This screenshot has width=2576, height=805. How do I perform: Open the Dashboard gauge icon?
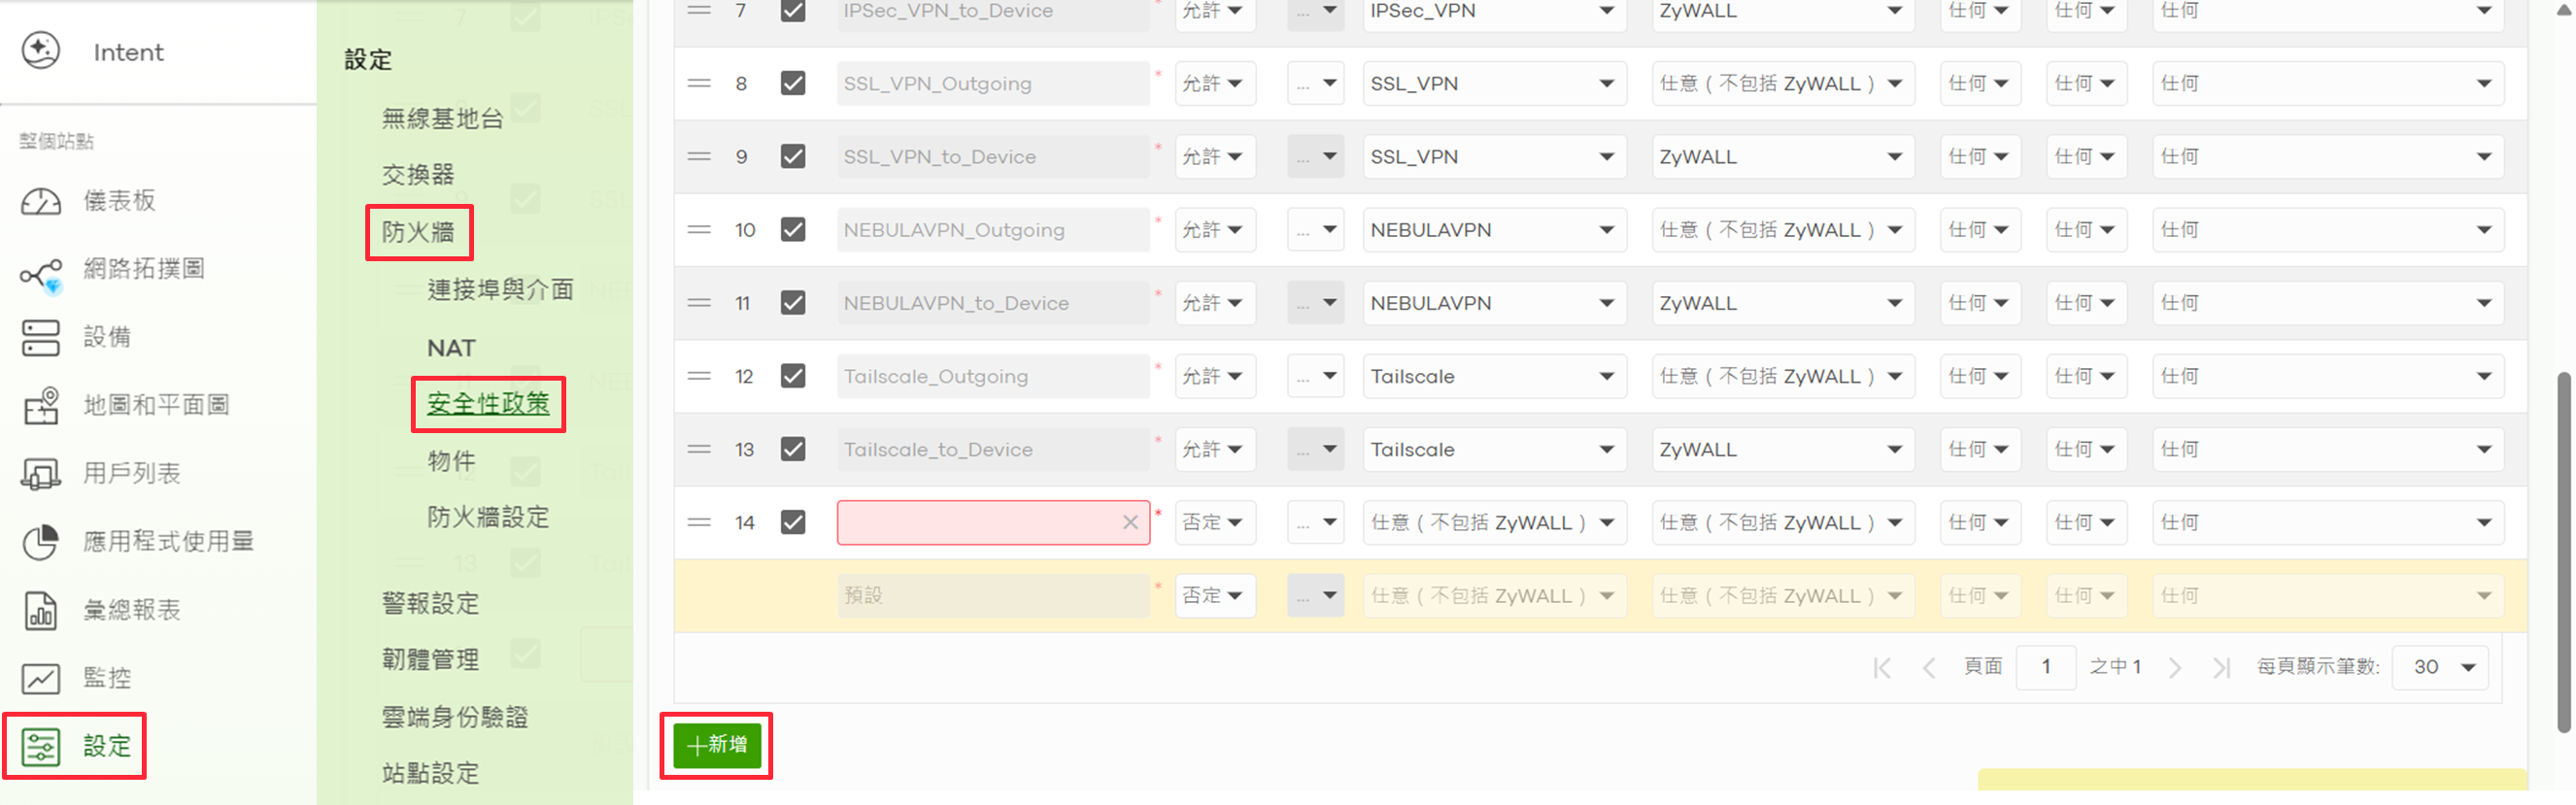41,201
